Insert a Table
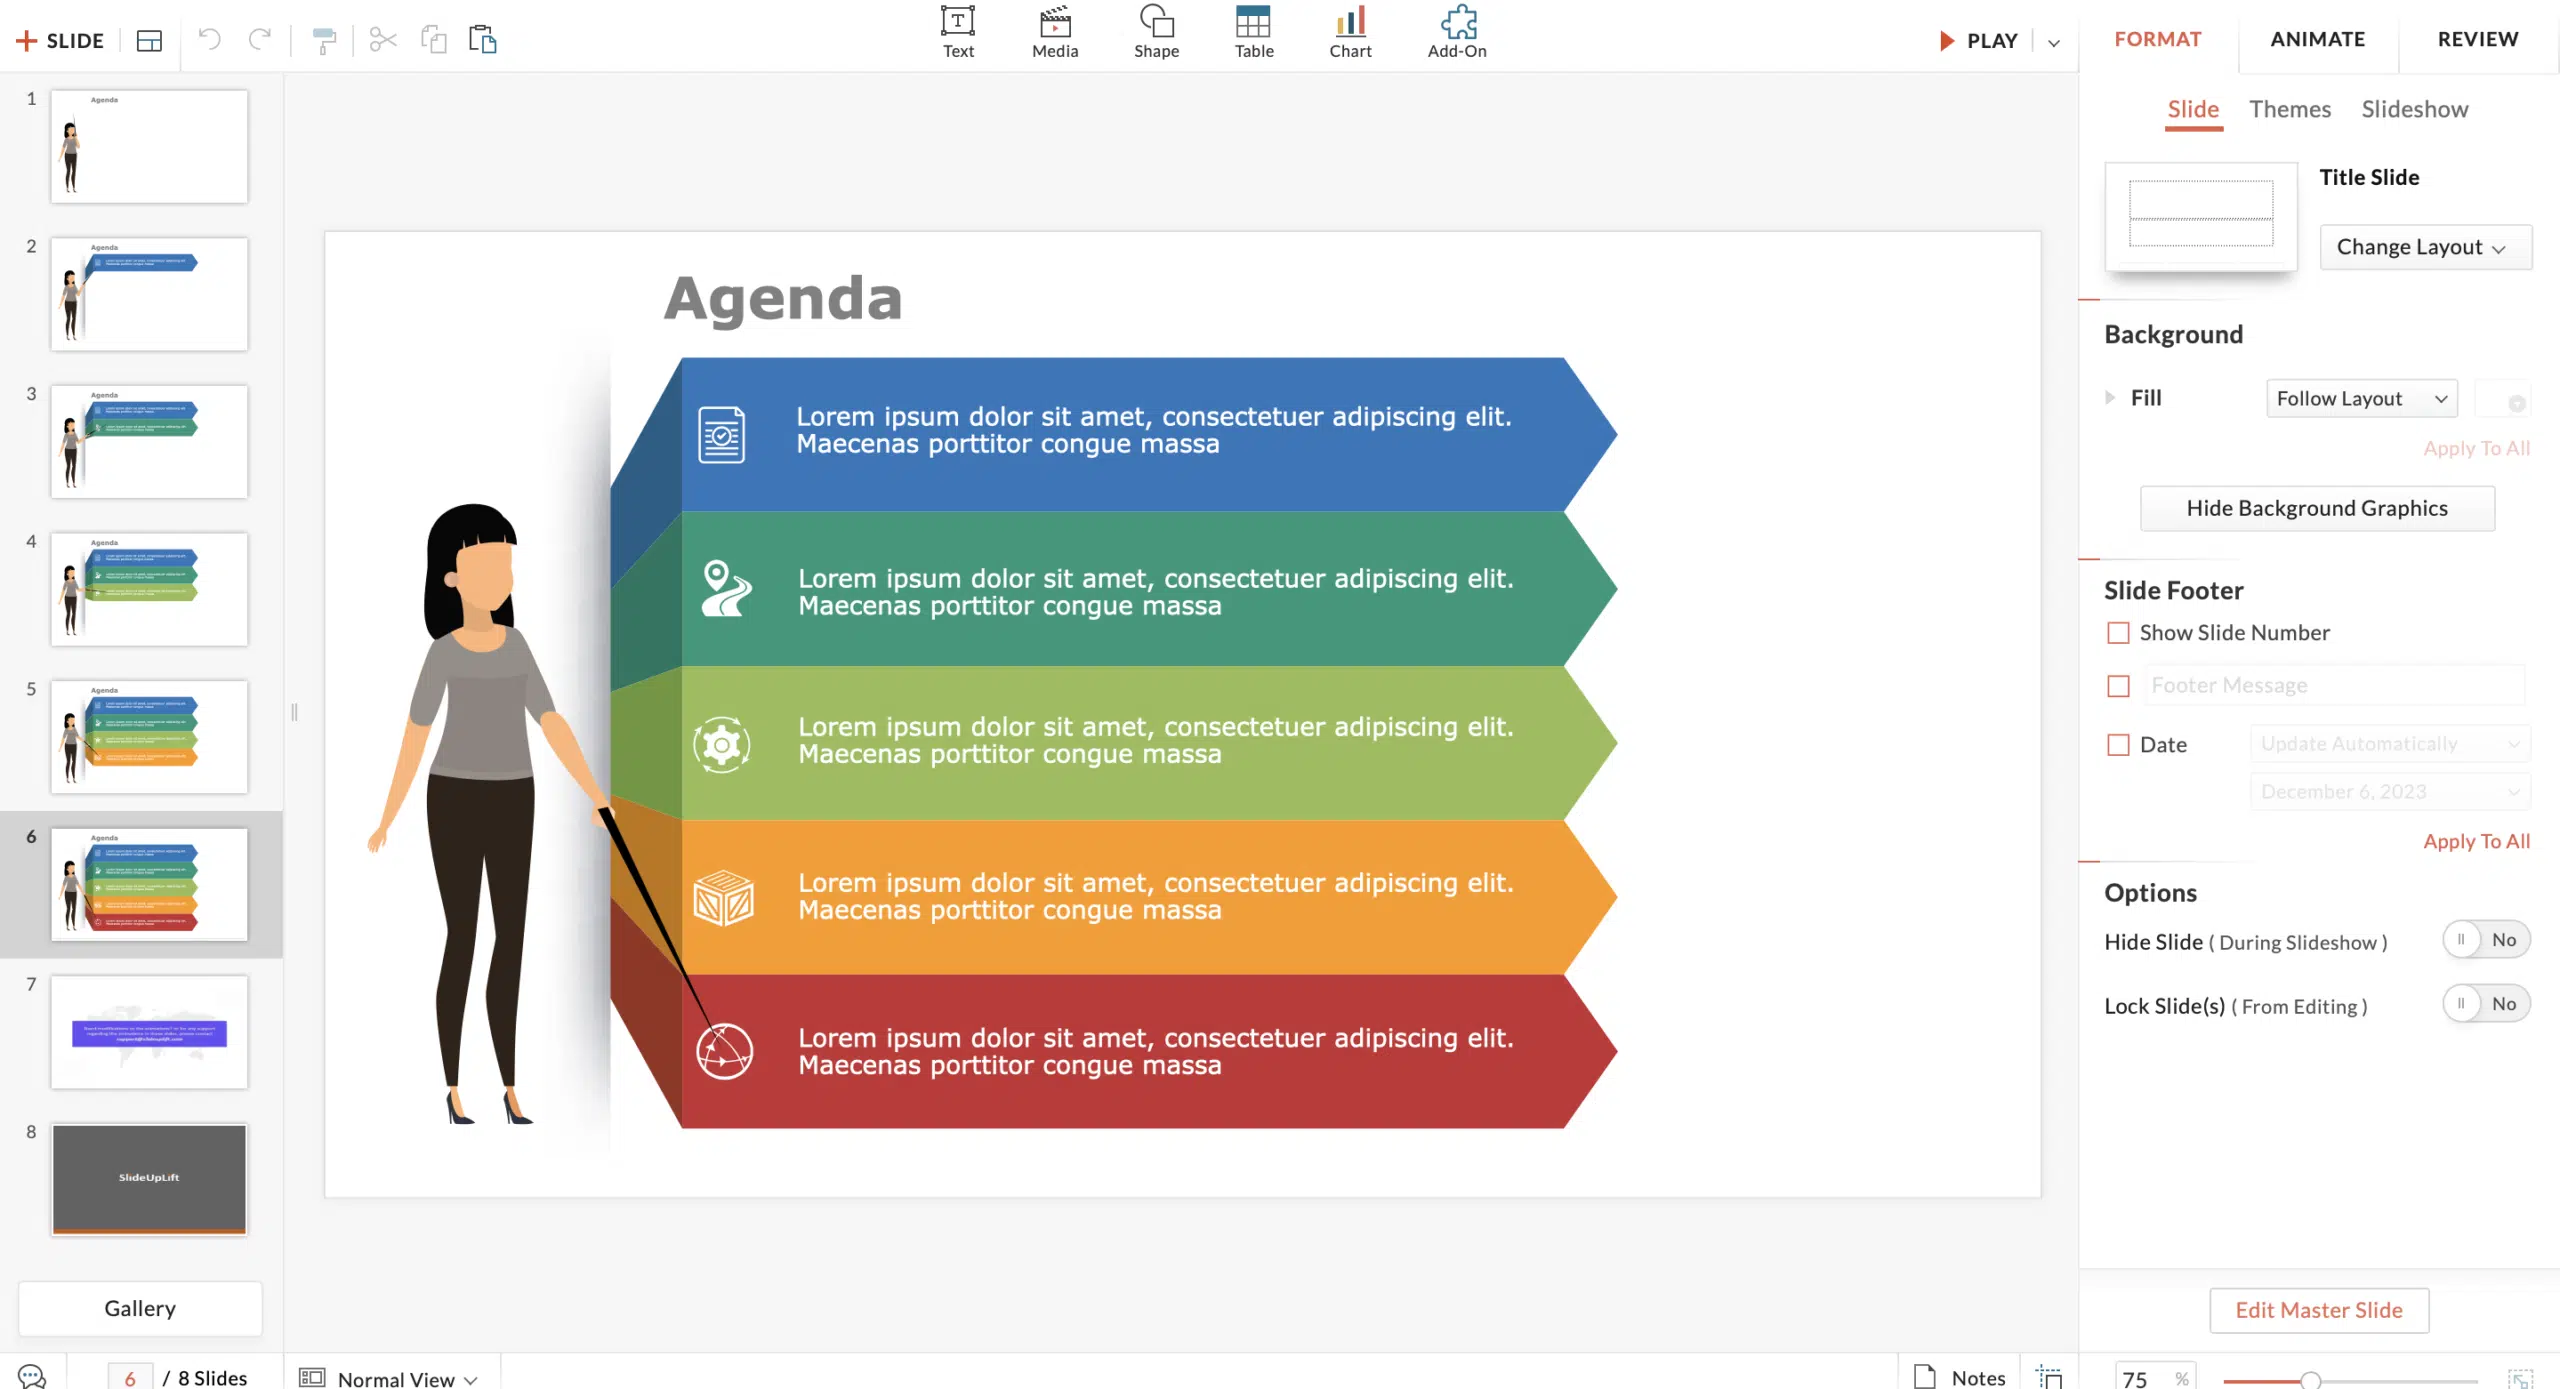Image resolution: width=2560 pixels, height=1389 pixels. pos(1253,32)
